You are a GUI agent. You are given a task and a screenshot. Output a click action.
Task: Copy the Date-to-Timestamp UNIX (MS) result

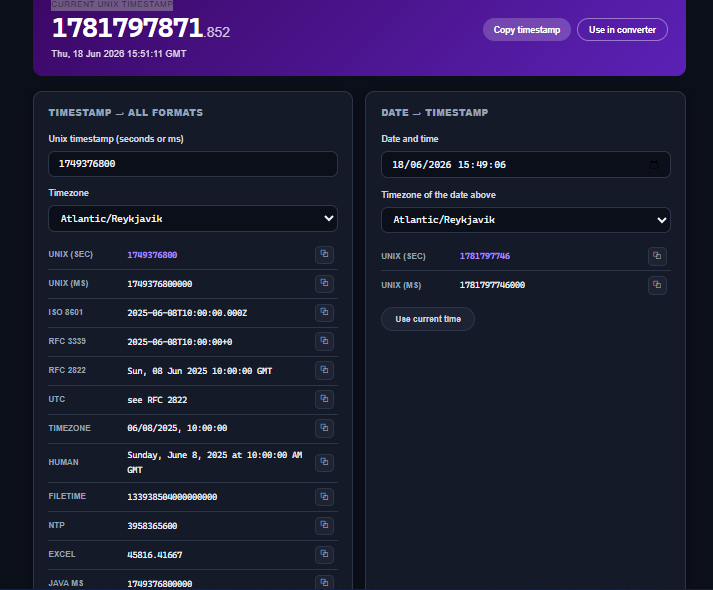coord(657,285)
